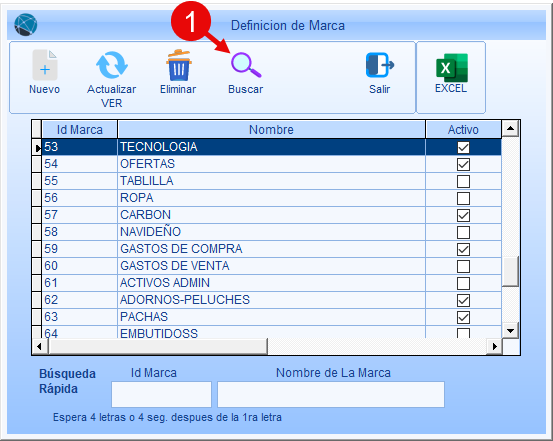Click the vertical scrollbar up arrow

510,128
